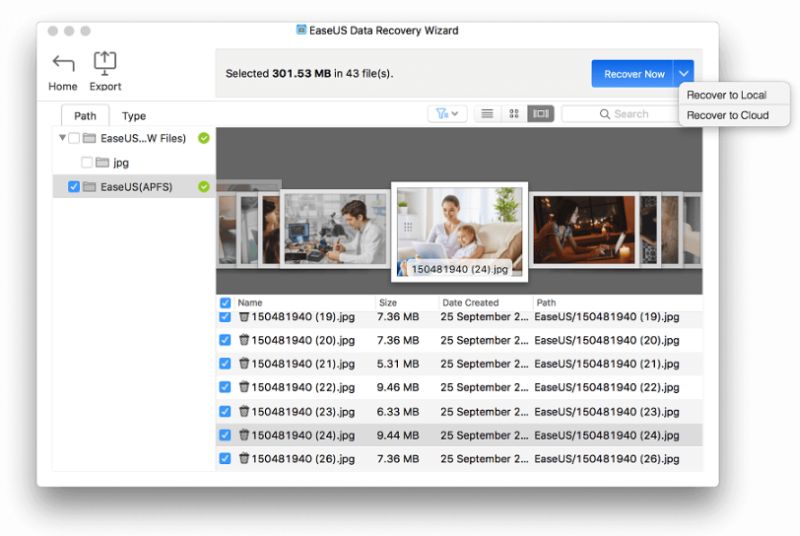Screen dimensions: 800x536
Task: Sort by the Name column header
Action: pyautogui.click(x=250, y=302)
